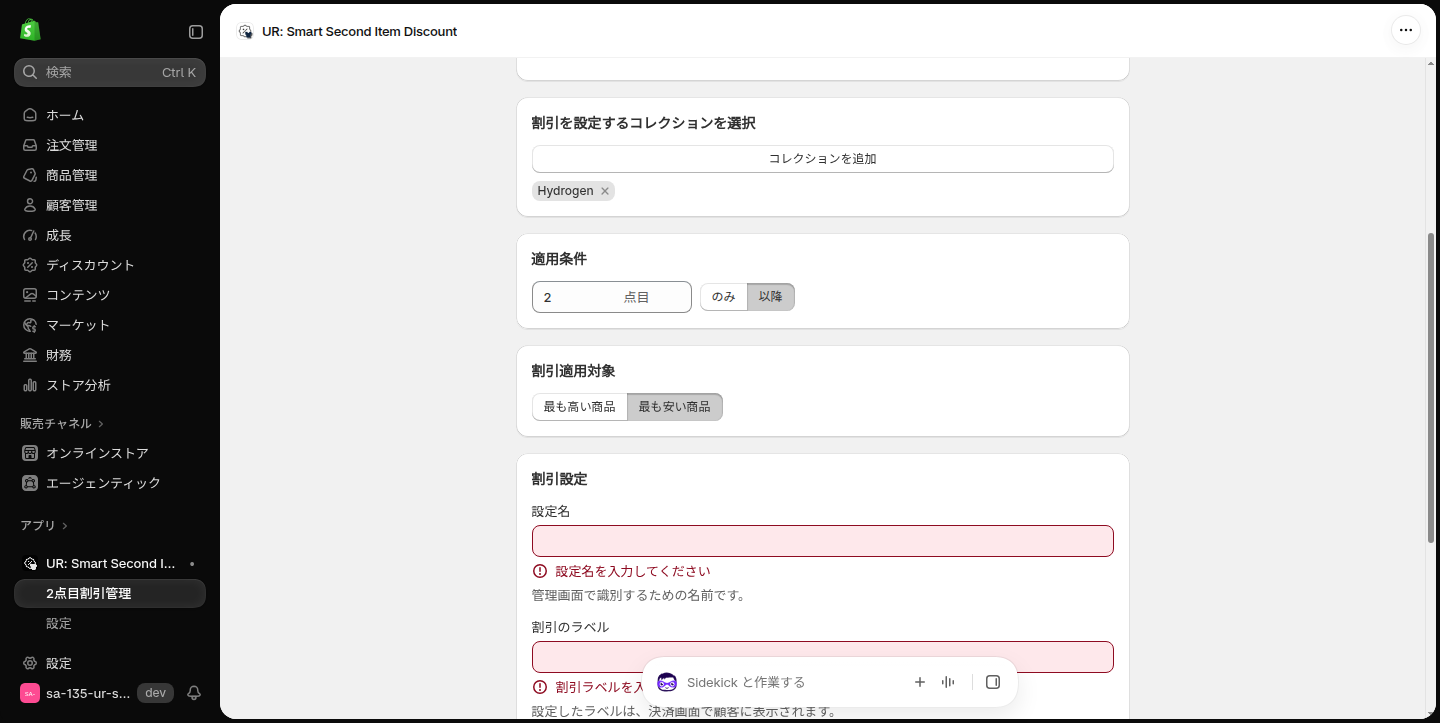
Task: Open the three-dot more actions menu
Action: (1406, 30)
